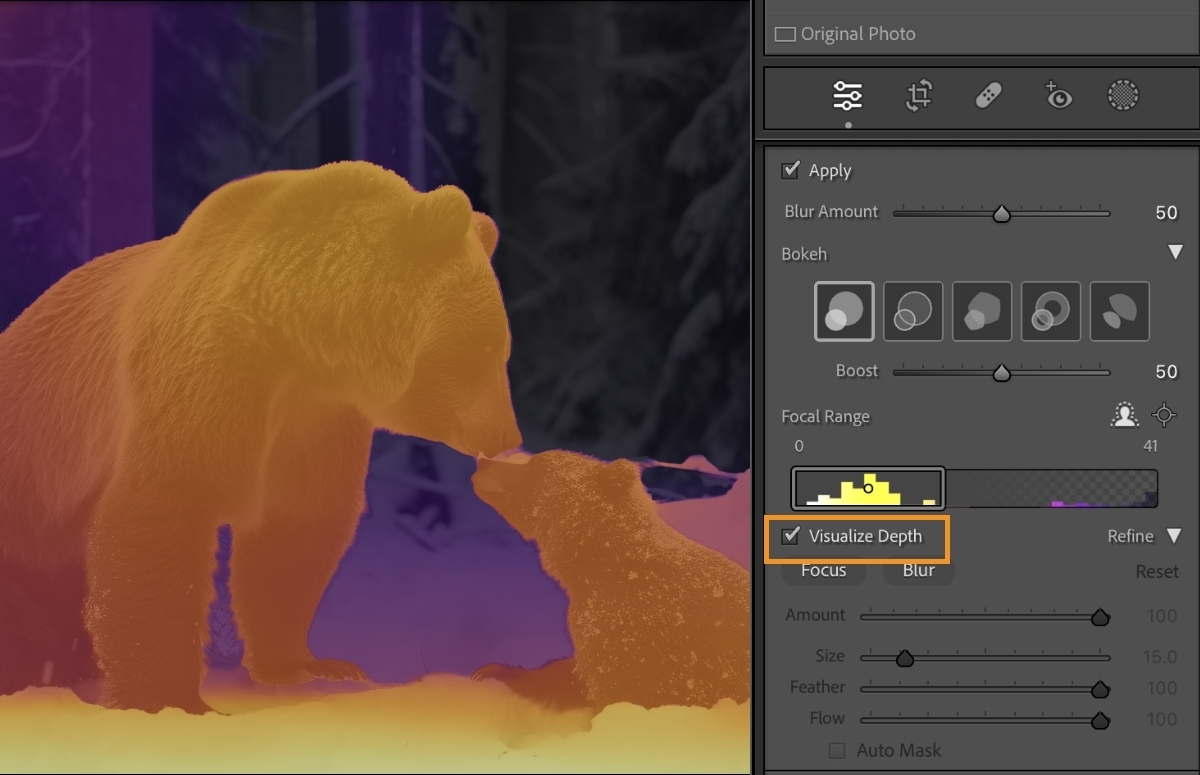This screenshot has width=1200, height=775.
Task: Open the Red Eye removal tool
Action: click(x=1058, y=95)
